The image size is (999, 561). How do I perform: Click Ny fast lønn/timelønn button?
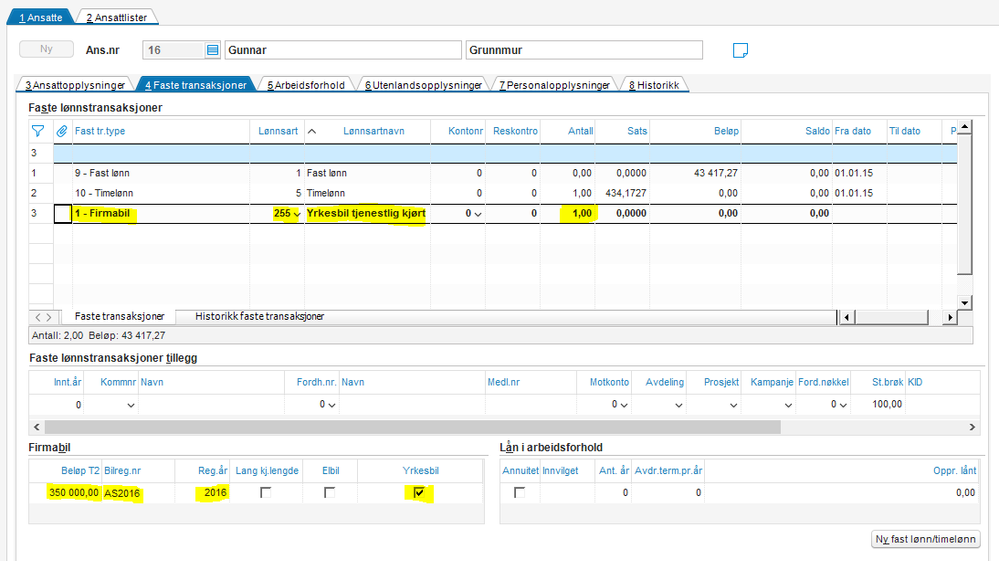coord(925,539)
